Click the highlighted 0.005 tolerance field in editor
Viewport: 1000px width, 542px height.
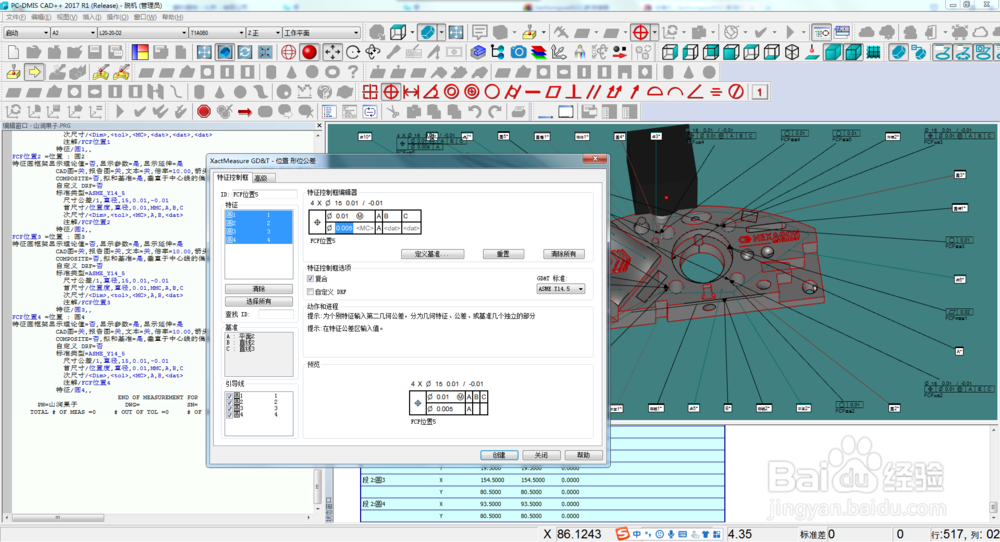344,228
